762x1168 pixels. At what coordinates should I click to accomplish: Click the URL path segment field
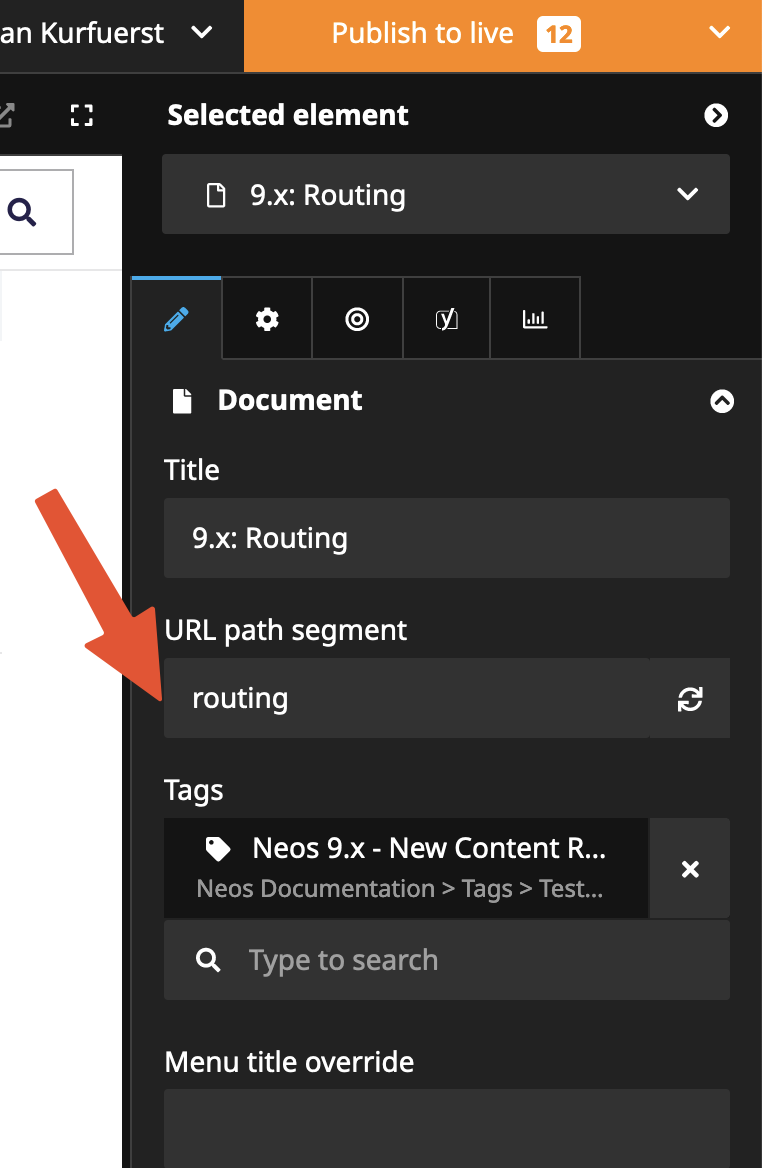(x=405, y=699)
